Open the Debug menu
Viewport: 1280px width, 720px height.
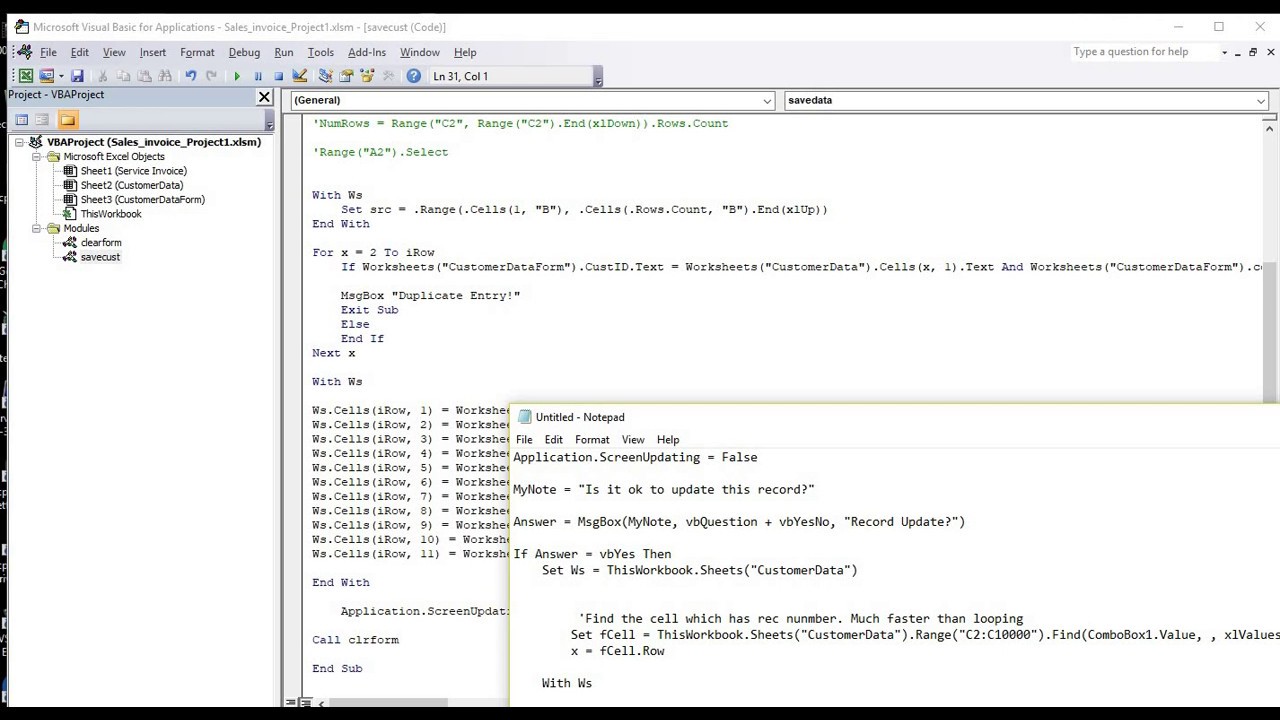coord(244,52)
